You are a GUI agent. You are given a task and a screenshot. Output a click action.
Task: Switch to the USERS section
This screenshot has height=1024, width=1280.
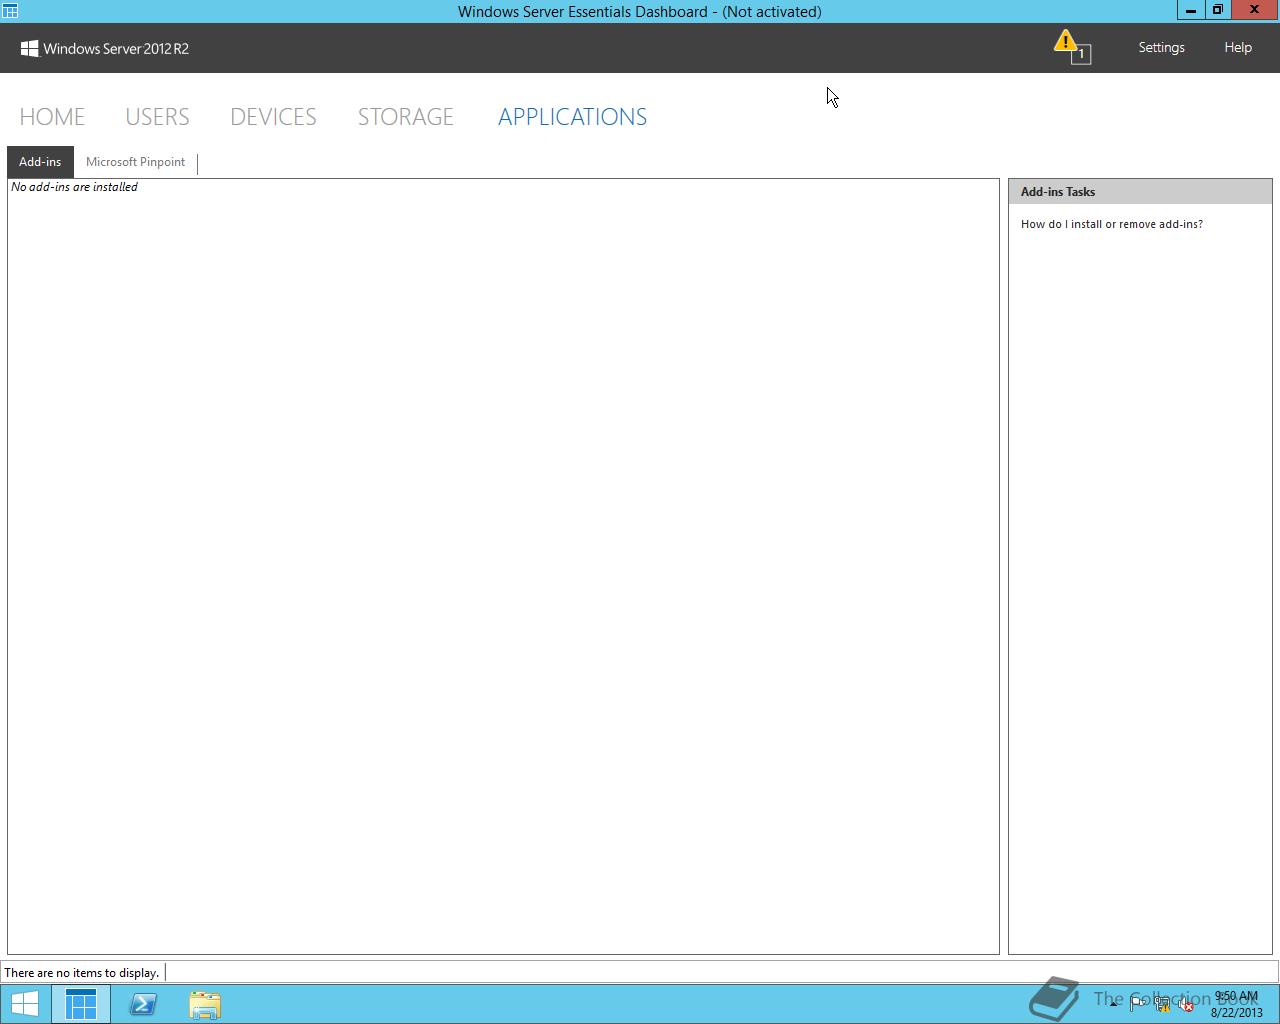157,117
